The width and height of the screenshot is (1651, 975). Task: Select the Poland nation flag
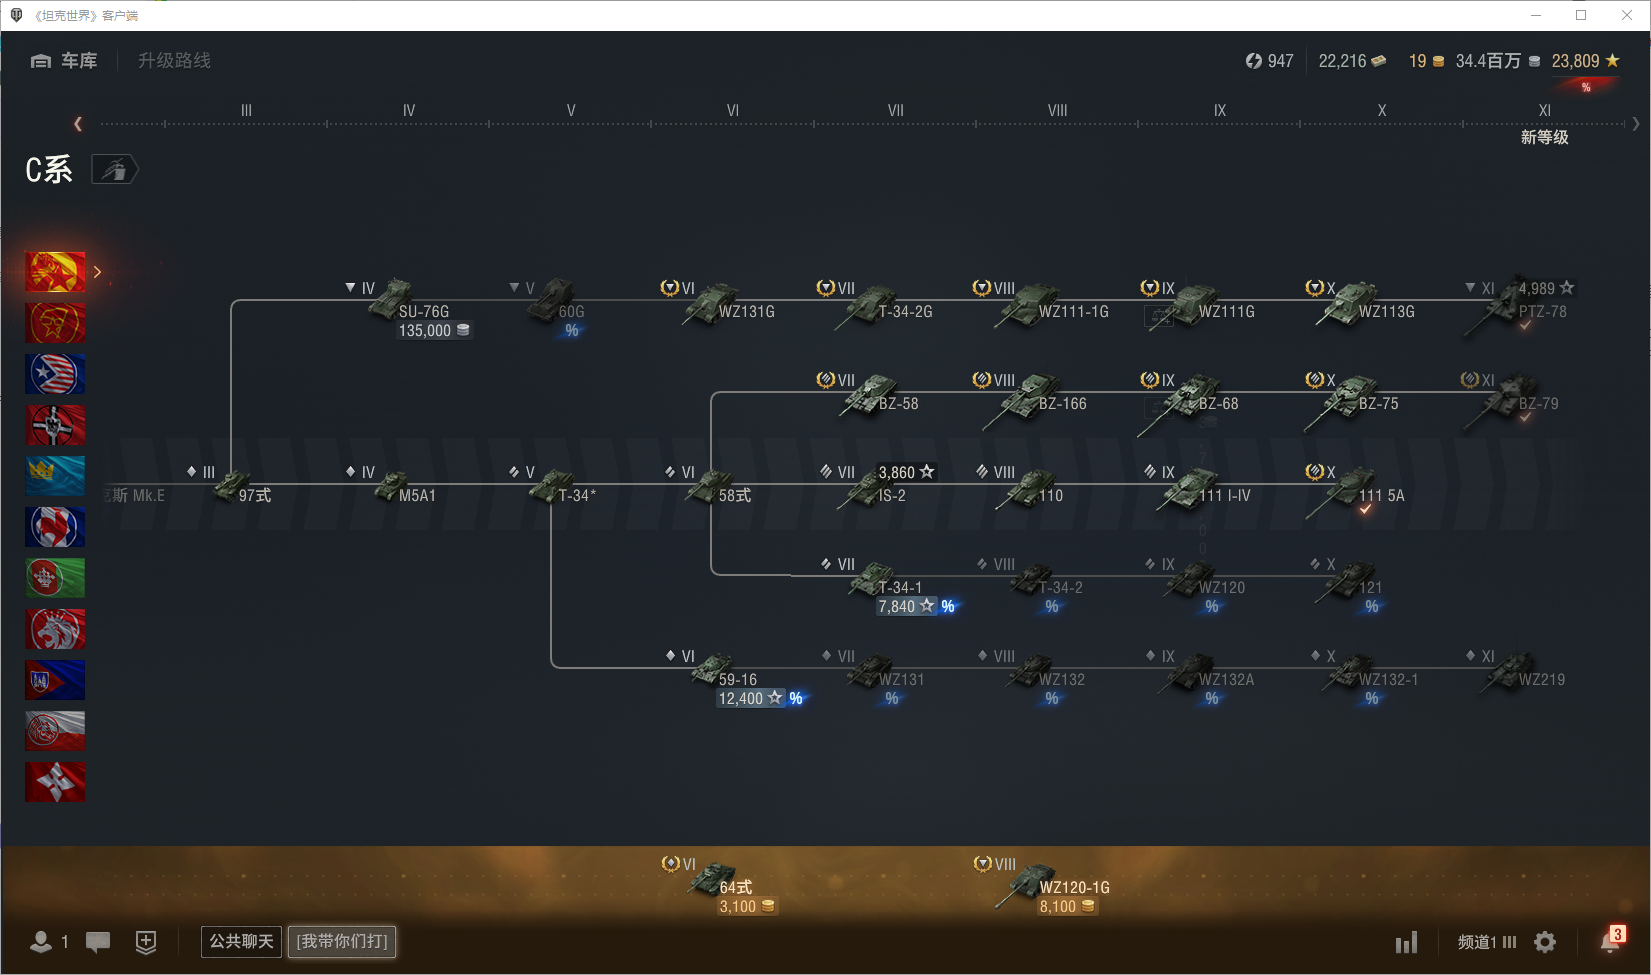[55, 731]
